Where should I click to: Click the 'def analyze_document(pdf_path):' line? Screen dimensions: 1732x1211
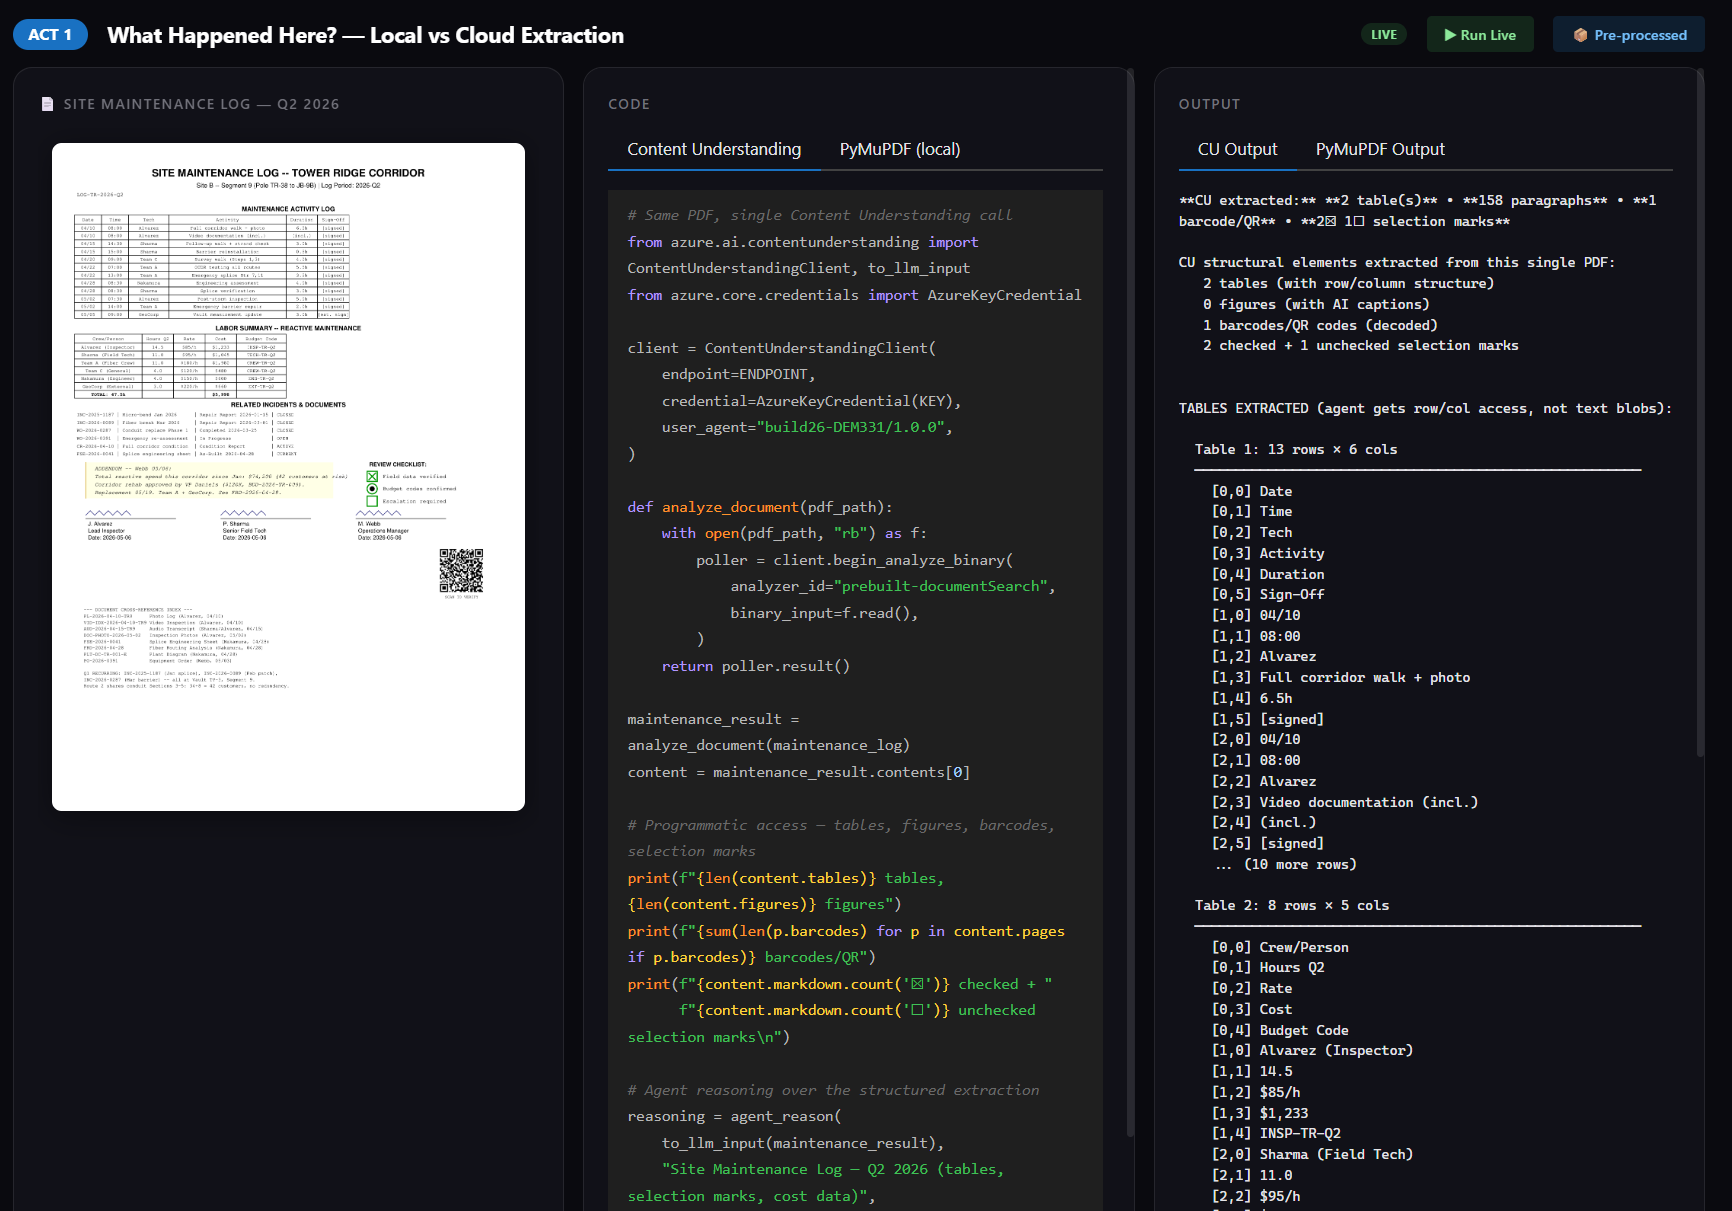(760, 507)
